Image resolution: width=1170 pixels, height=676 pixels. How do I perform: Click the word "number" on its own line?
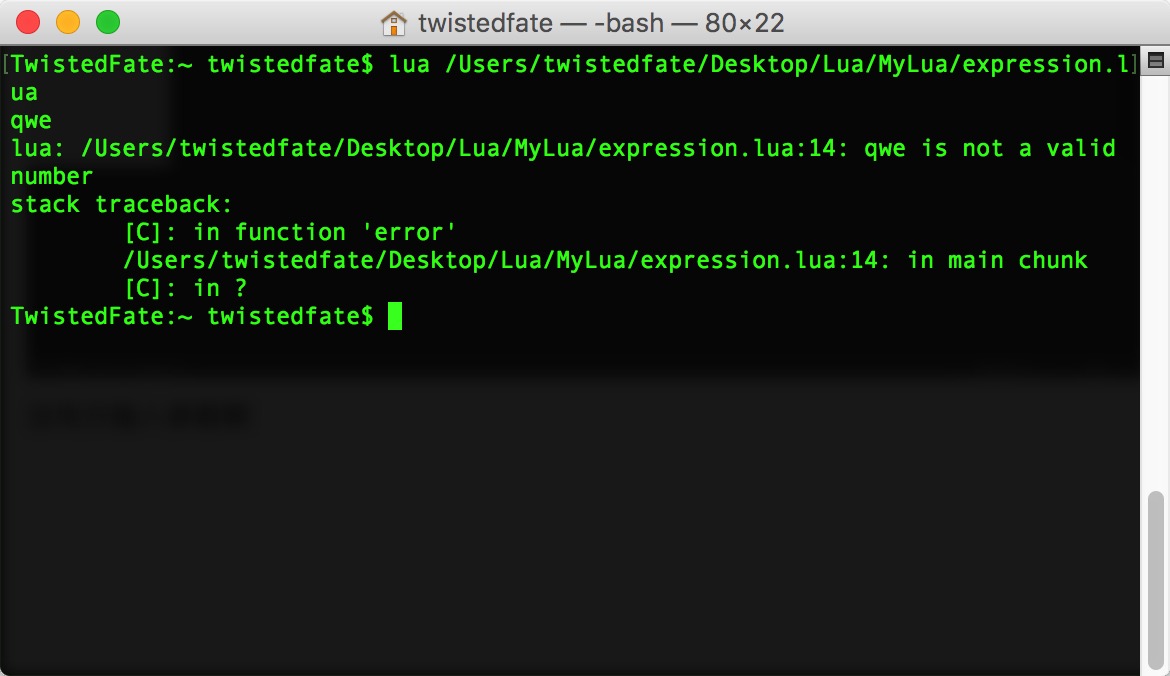[x=52, y=176]
